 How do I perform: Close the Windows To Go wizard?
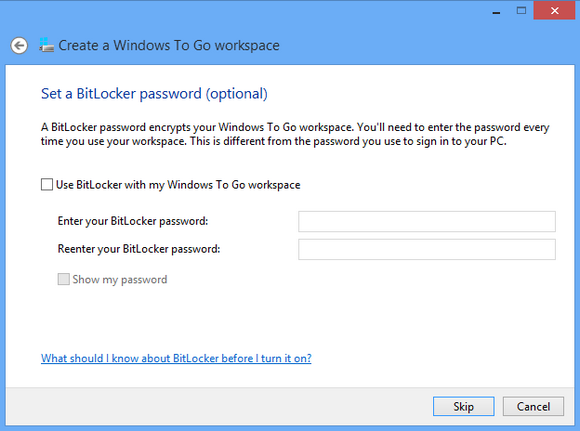[x=554, y=11]
